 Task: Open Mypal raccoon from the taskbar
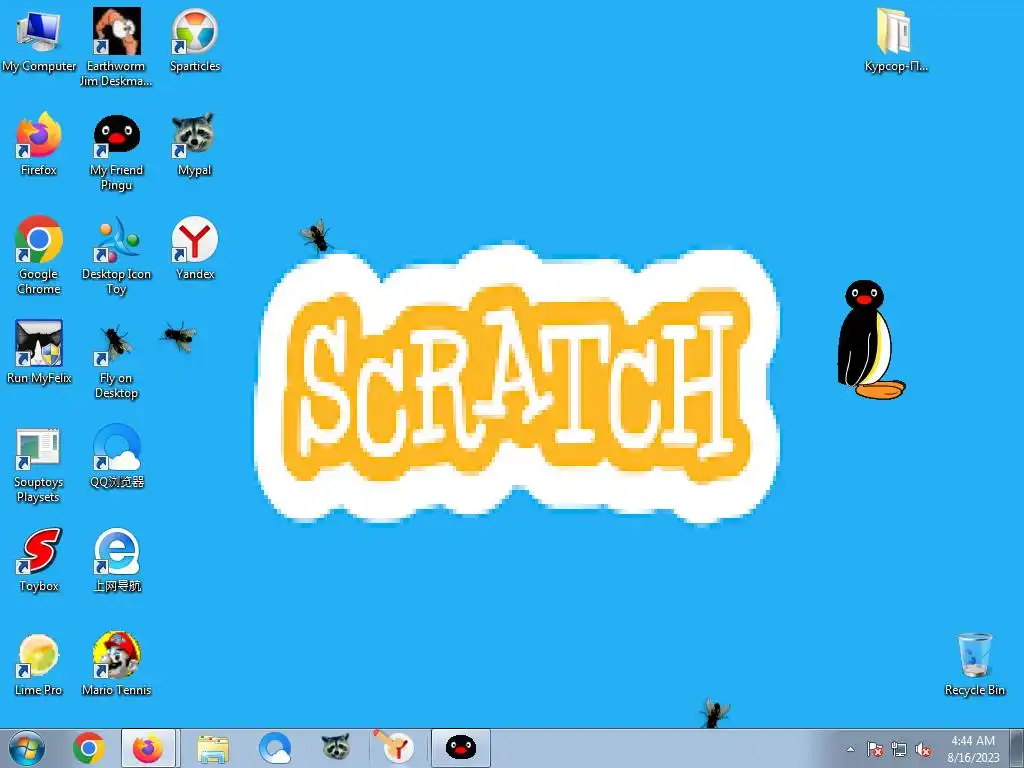pos(336,748)
